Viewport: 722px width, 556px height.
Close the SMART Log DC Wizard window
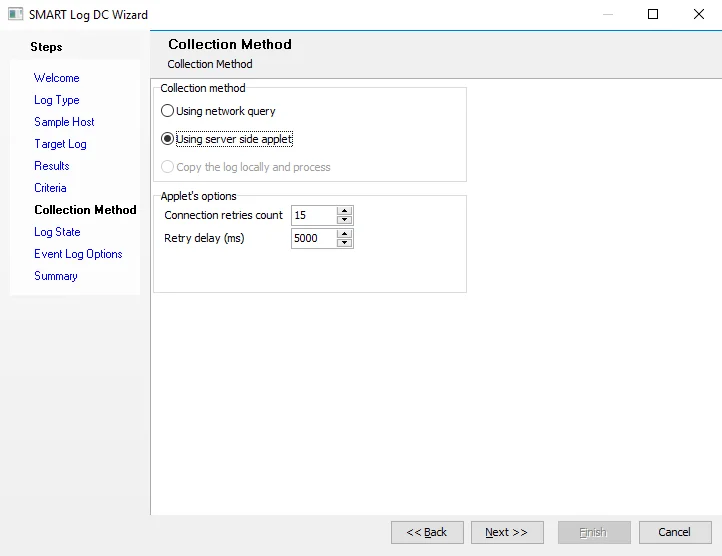click(x=699, y=14)
